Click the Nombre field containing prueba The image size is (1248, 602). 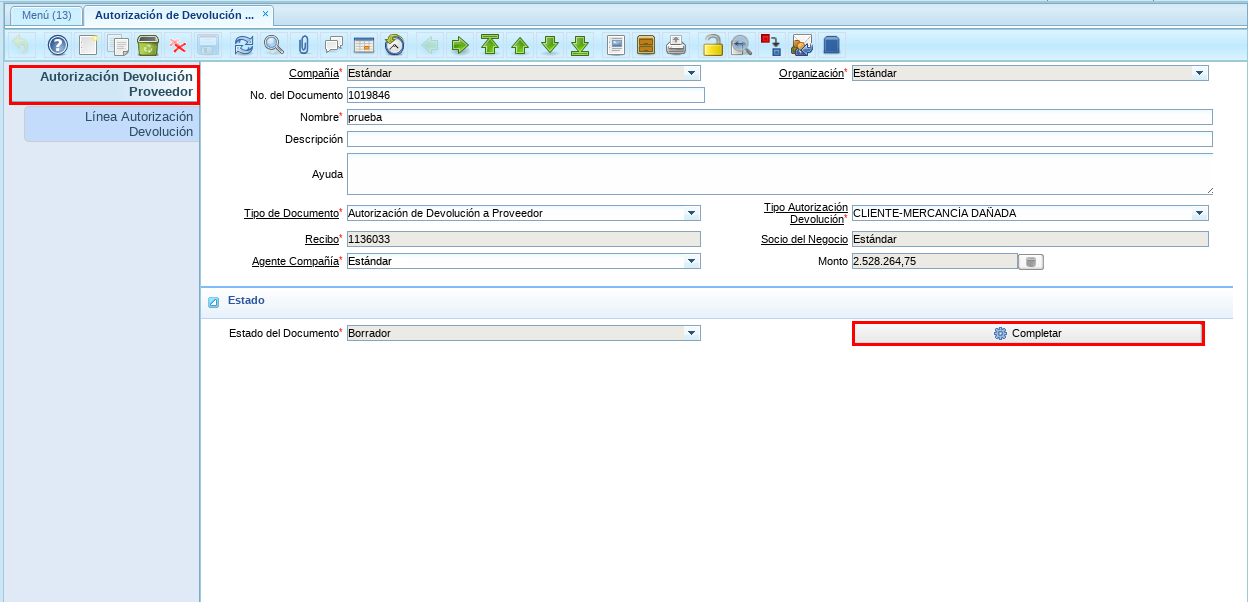click(780, 117)
